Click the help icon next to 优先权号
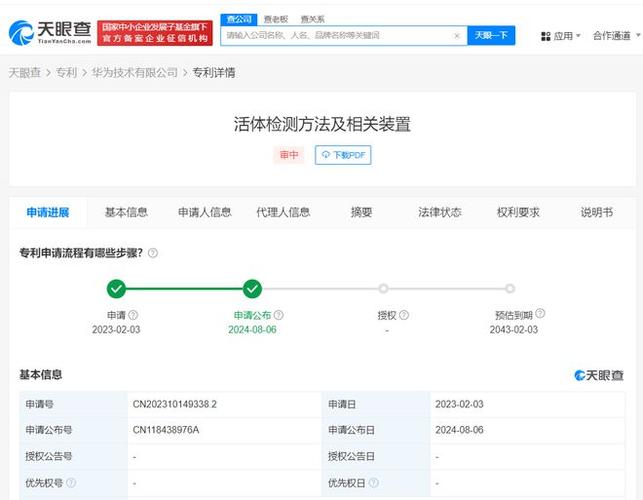 pyautogui.click(x=71, y=483)
